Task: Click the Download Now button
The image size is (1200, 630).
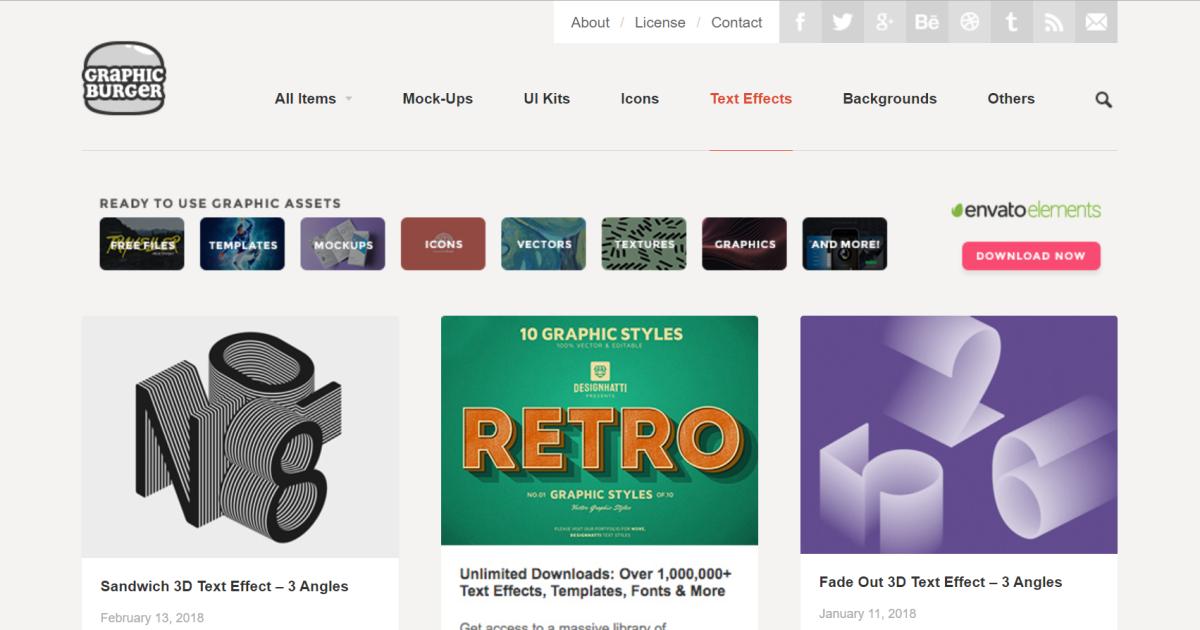Action: point(1031,256)
